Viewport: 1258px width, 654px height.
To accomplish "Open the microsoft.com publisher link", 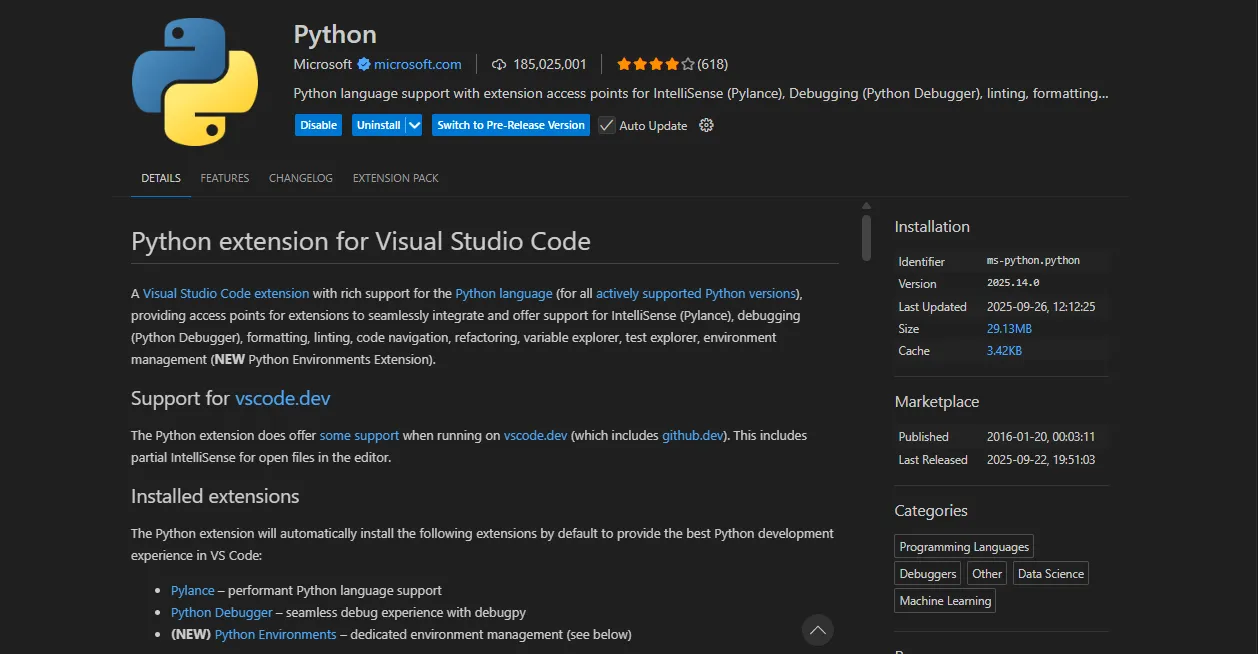I will [418, 64].
